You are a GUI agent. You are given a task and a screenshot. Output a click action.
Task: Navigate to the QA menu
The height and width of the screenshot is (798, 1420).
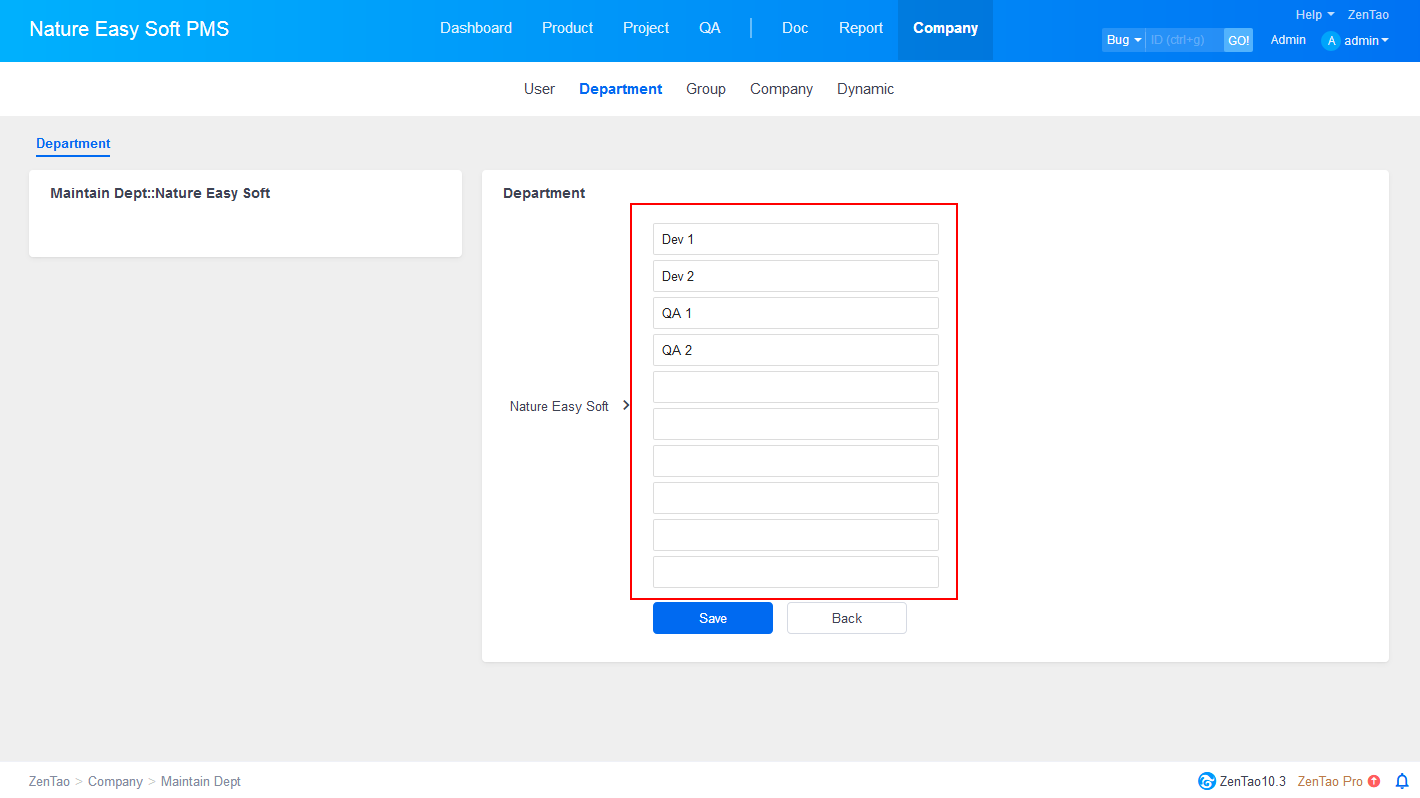point(710,28)
